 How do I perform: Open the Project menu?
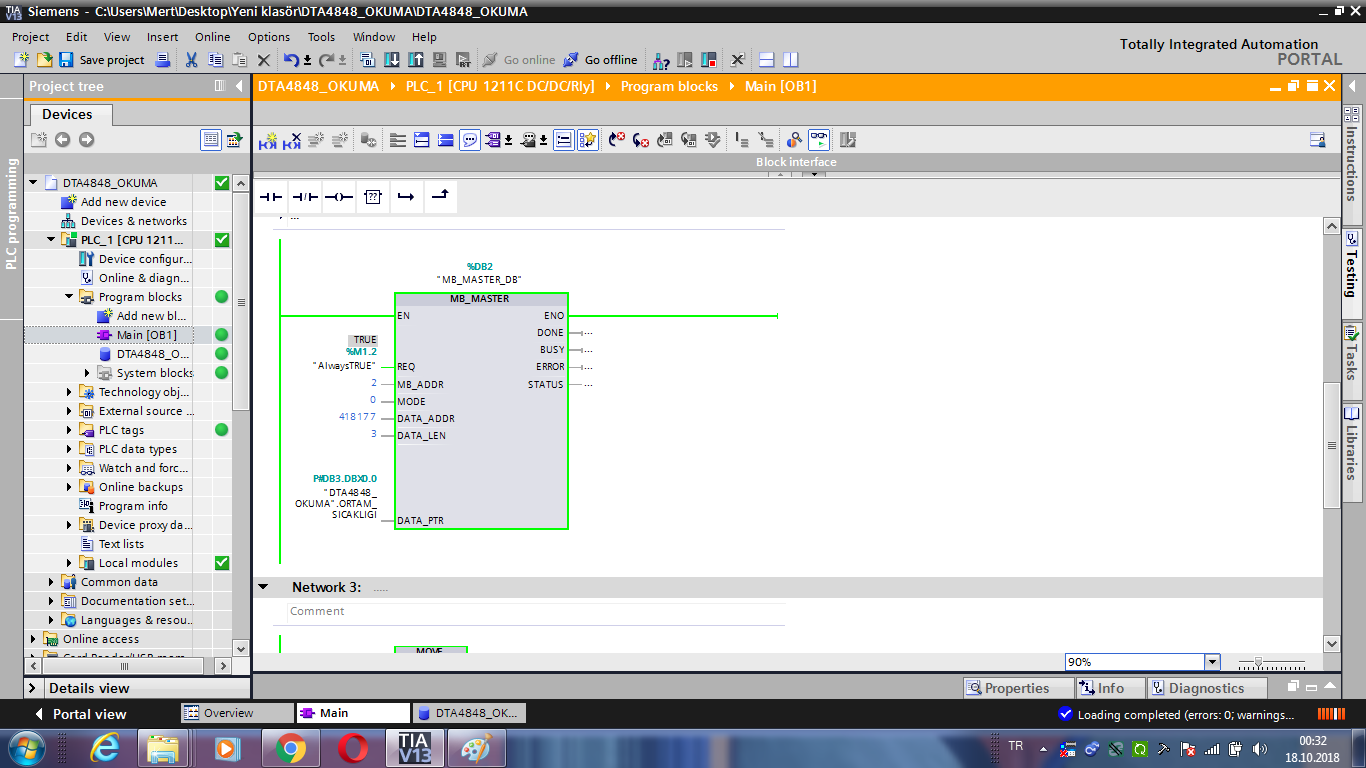(x=31, y=37)
